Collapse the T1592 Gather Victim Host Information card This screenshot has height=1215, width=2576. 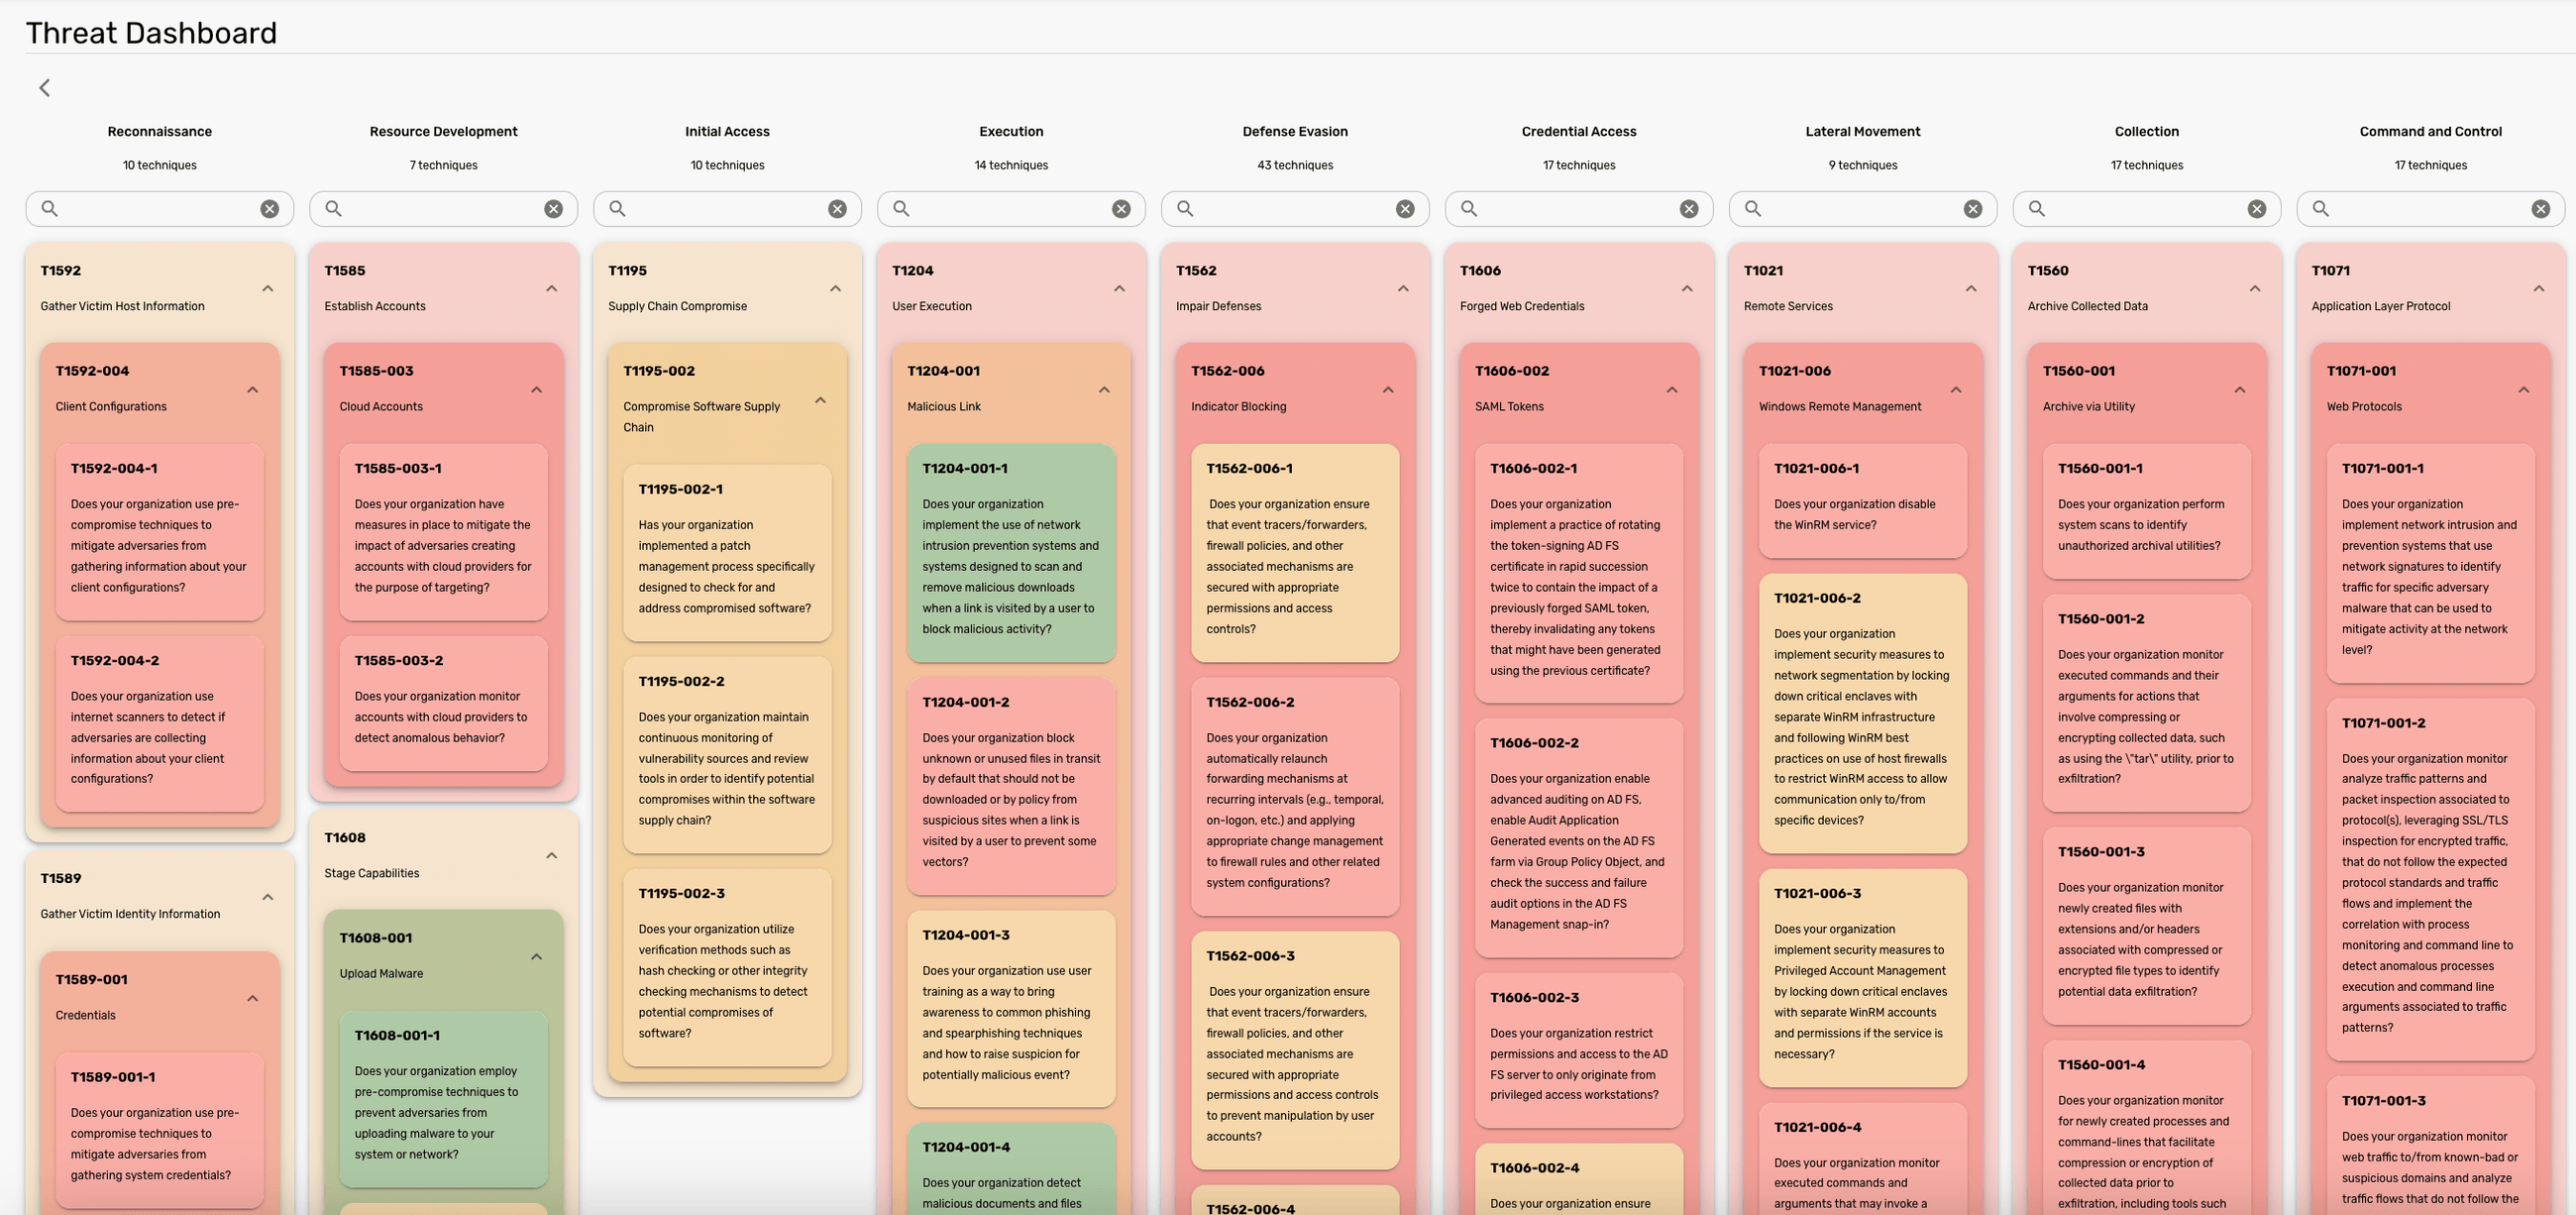click(x=267, y=287)
